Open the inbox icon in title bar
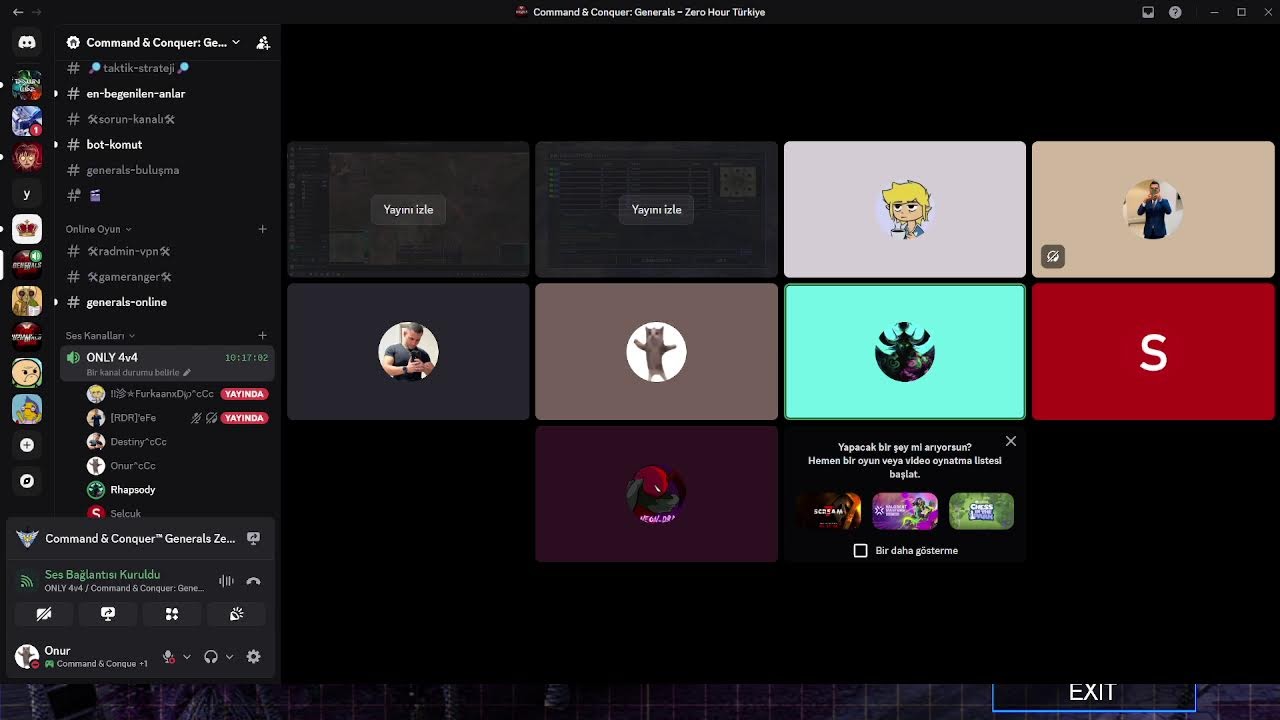Image resolution: width=1280 pixels, height=720 pixels. click(1148, 12)
